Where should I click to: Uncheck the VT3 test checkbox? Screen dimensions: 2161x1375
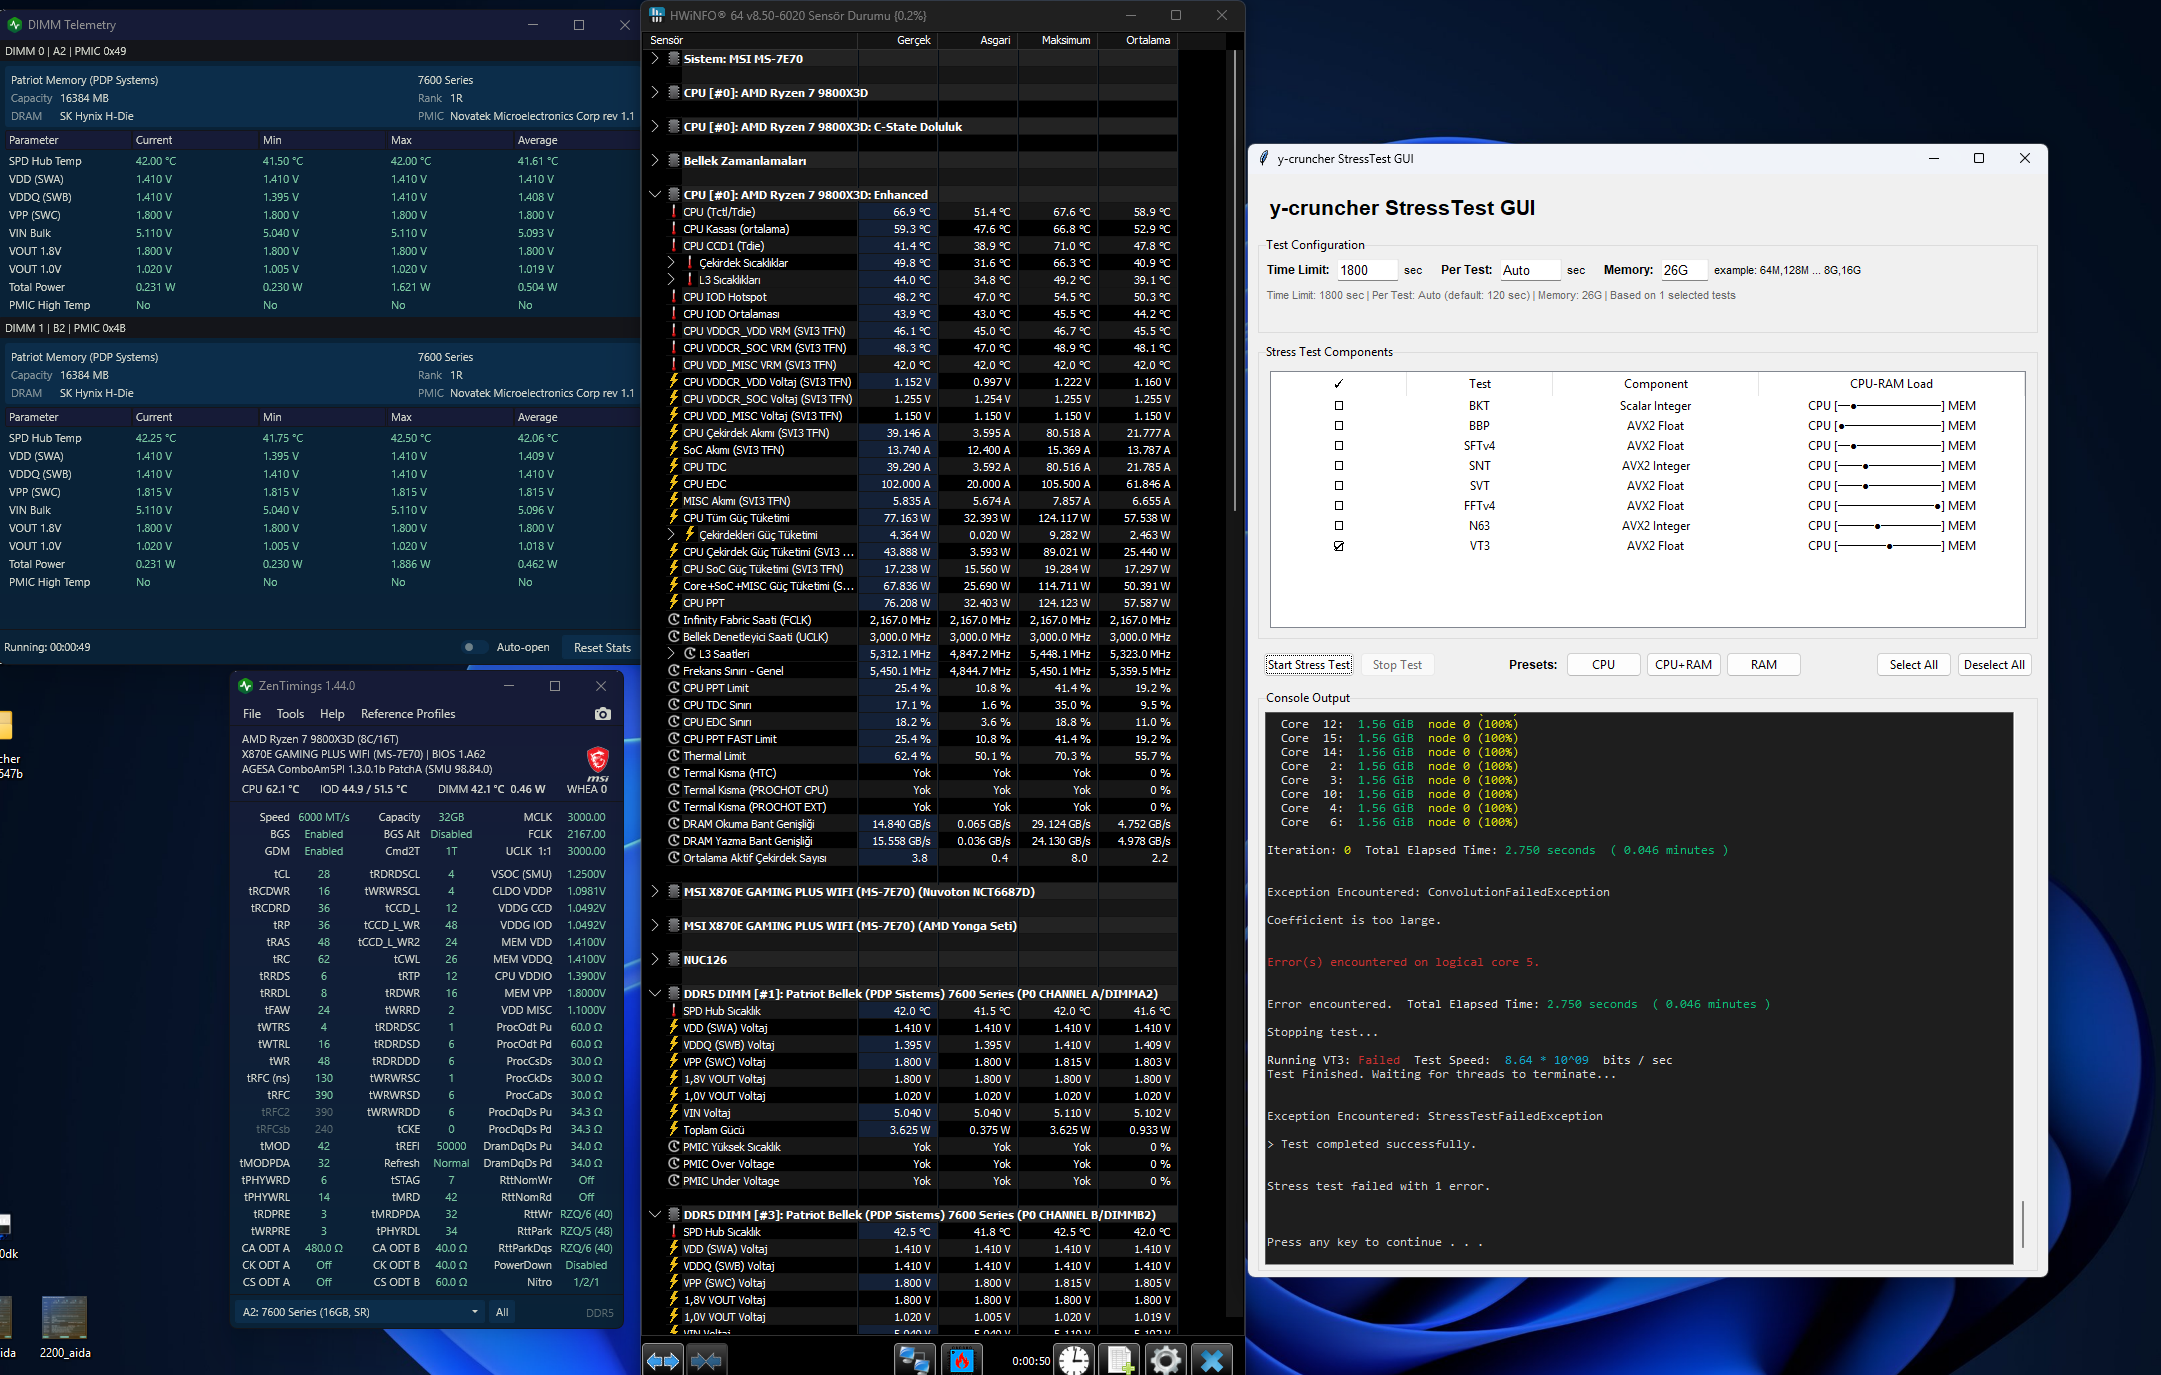(x=1339, y=546)
